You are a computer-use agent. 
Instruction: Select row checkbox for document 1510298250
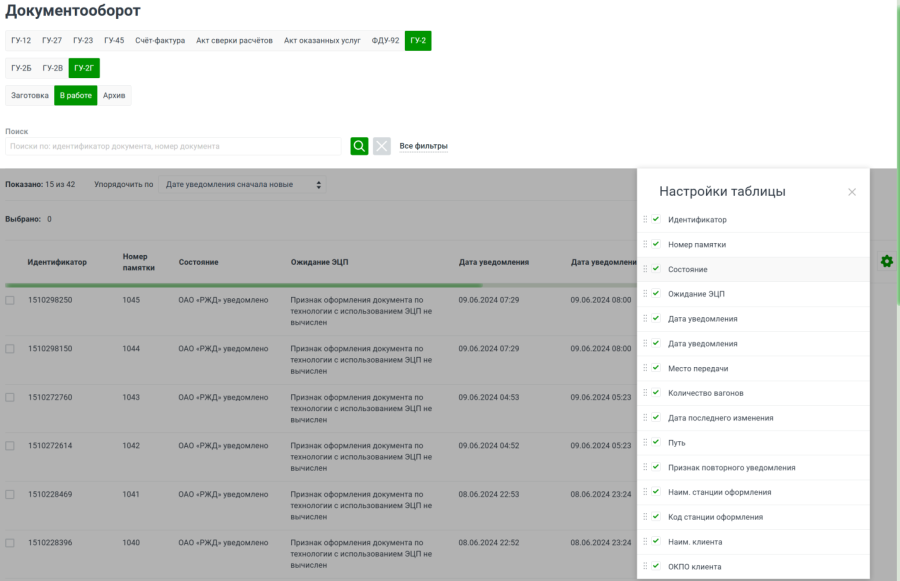pos(10,300)
